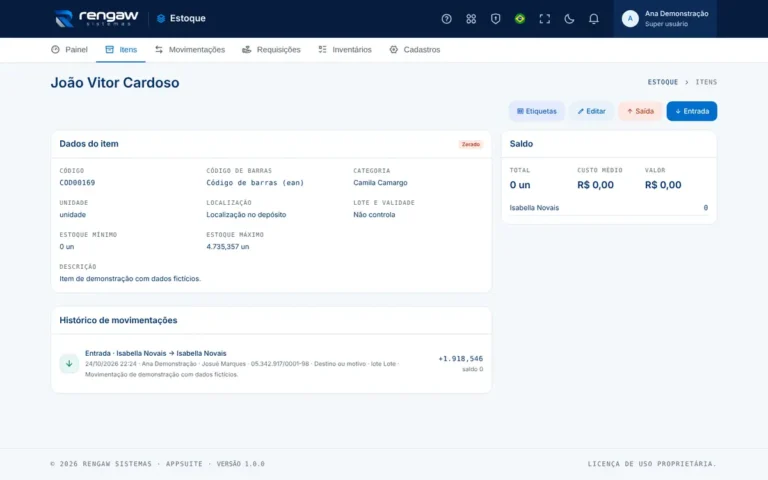Click the Editar button
The width and height of the screenshot is (768, 480).
[x=591, y=111]
